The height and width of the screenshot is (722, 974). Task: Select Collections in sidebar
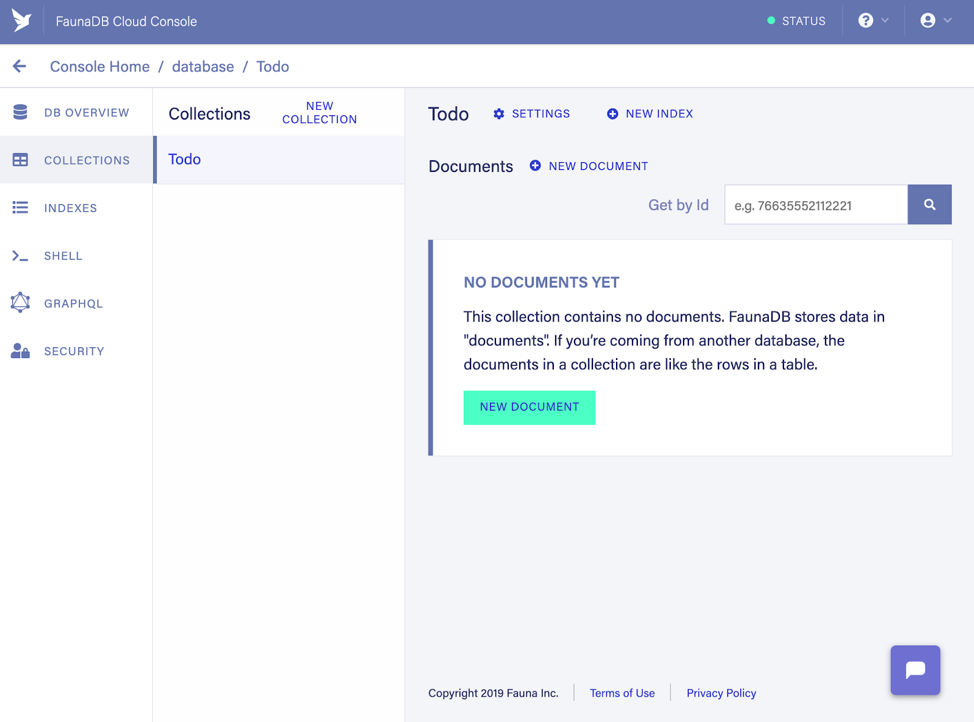click(76, 160)
